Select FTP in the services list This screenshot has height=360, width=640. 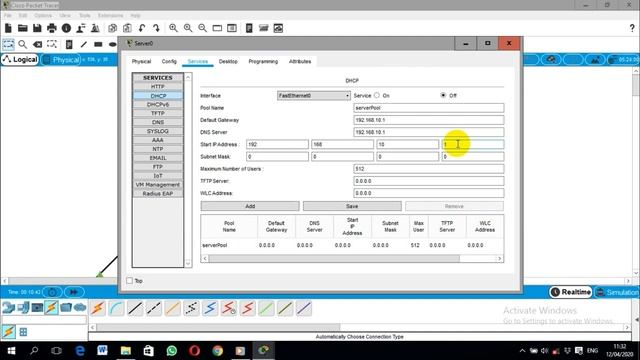pyautogui.click(x=158, y=167)
